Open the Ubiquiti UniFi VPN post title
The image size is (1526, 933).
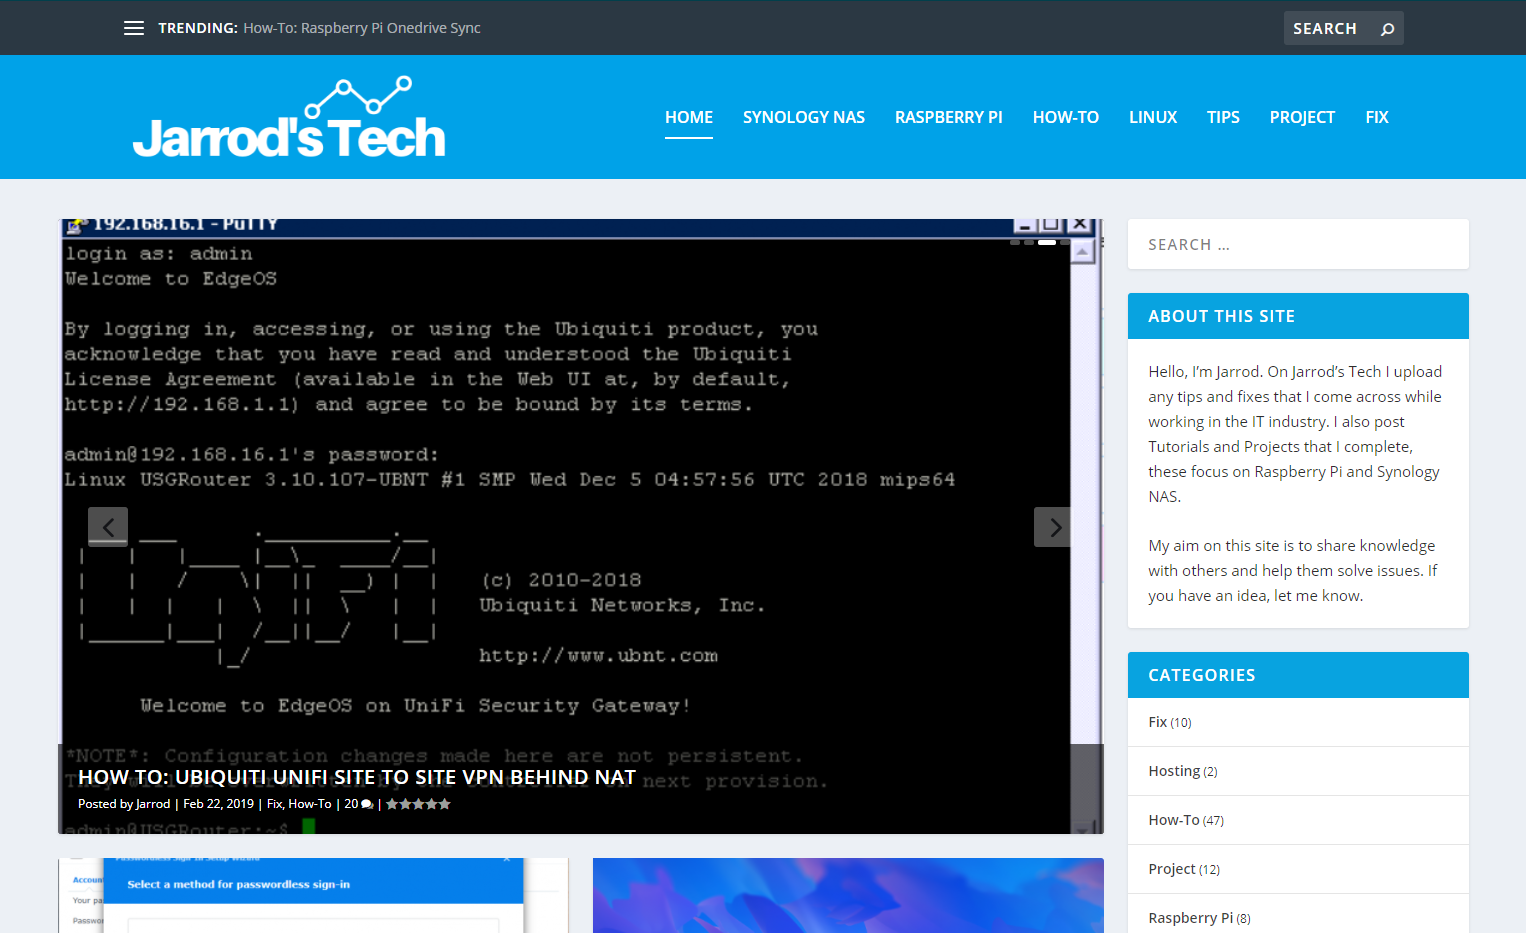click(357, 777)
